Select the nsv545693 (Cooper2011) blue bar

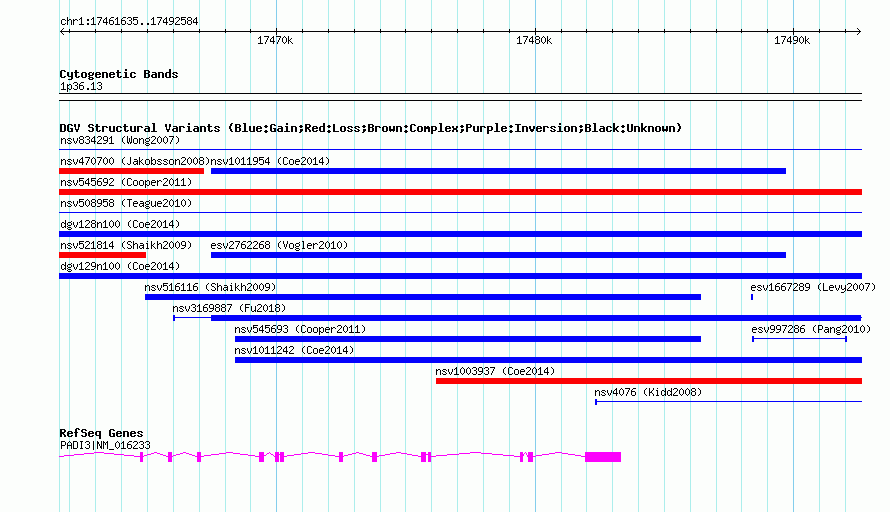tap(468, 339)
